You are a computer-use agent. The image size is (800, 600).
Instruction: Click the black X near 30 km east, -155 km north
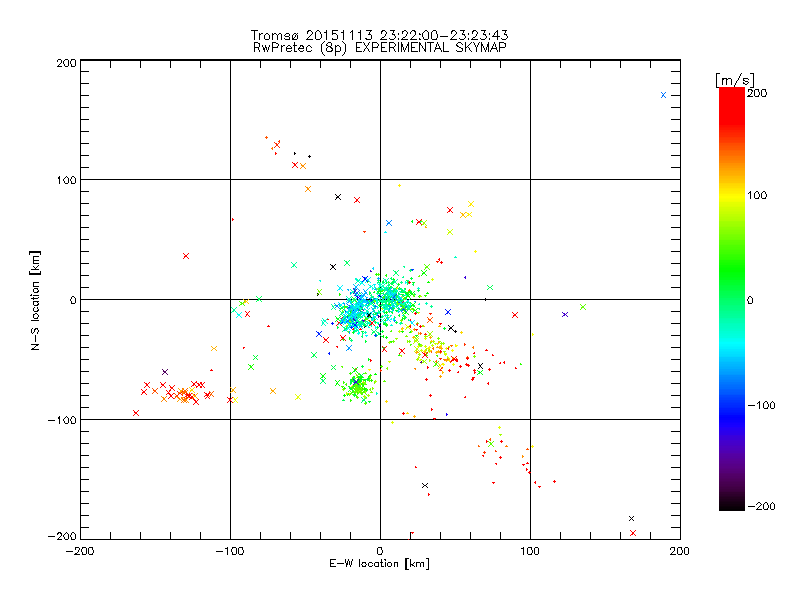(x=425, y=485)
